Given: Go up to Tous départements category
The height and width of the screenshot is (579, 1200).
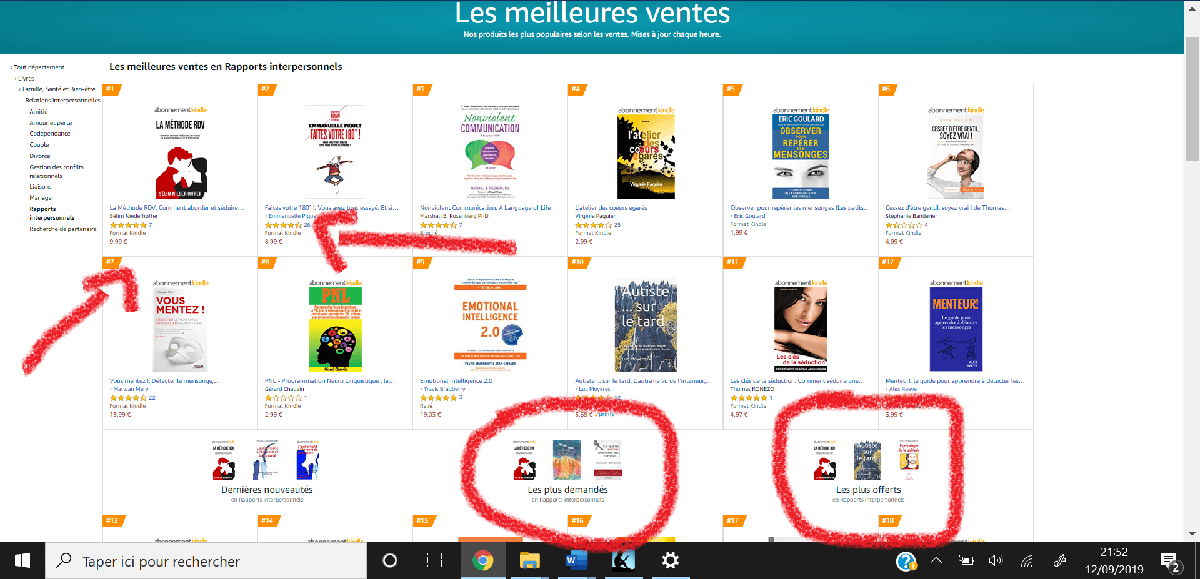Looking at the screenshot, I should click(x=37, y=66).
